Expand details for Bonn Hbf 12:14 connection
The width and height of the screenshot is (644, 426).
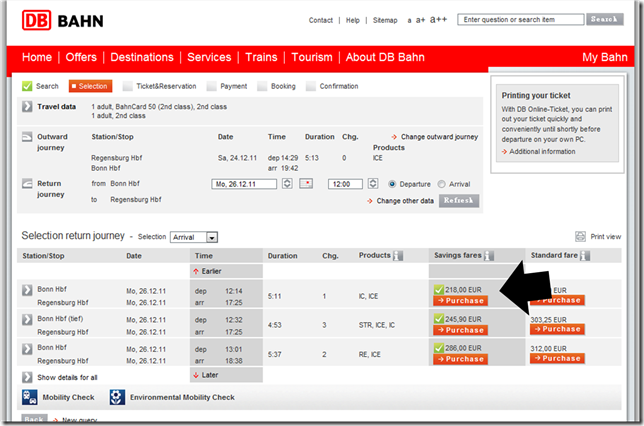coord(27,290)
